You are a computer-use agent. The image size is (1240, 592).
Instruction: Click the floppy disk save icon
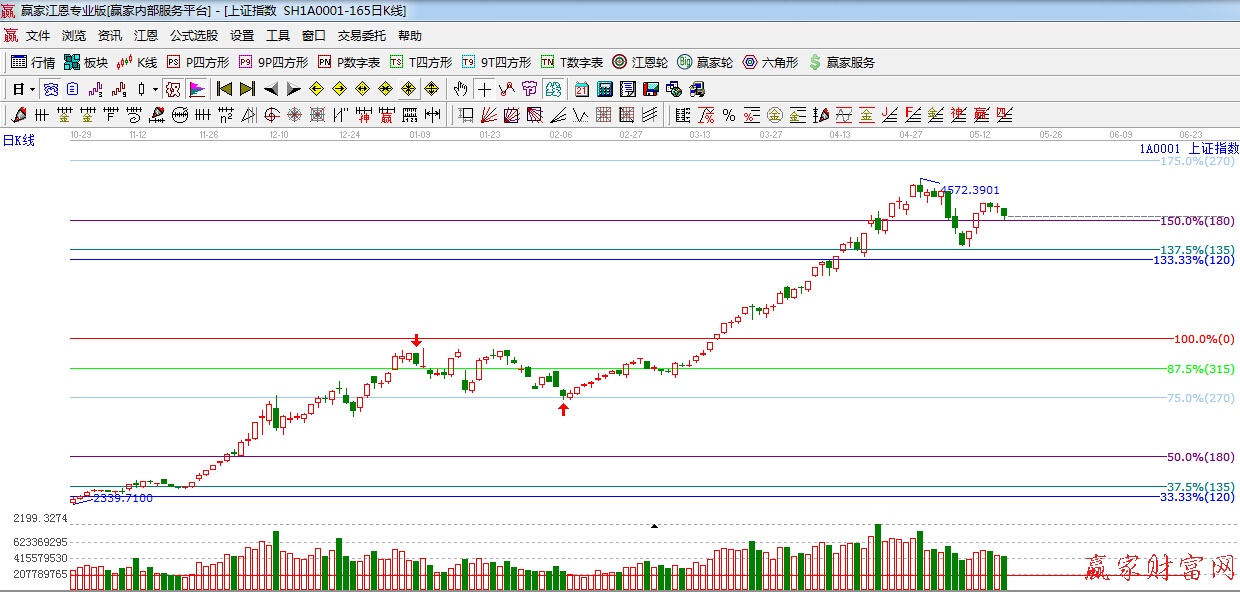point(651,89)
